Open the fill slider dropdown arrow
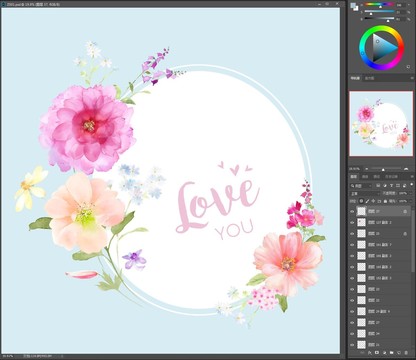Screen dimensions: 416x360 pyautogui.click(x=411, y=201)
